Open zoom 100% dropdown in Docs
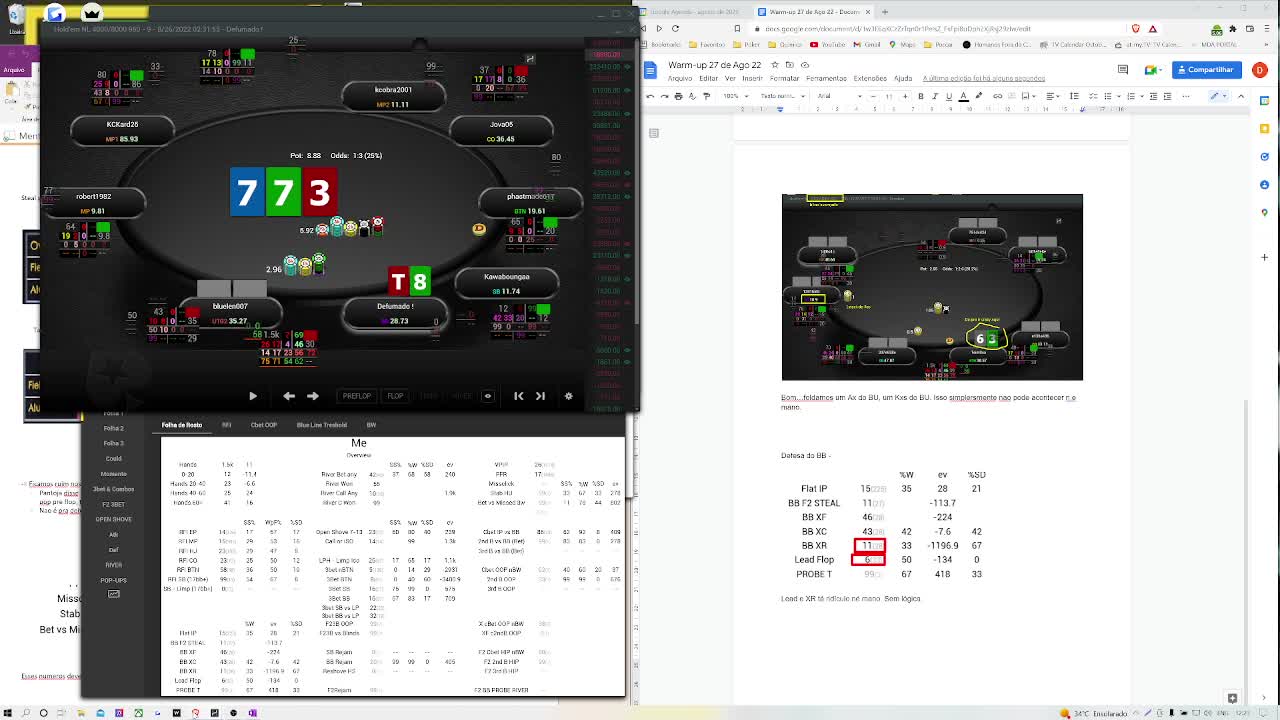The image size is (1280, 720). [735, 97]
